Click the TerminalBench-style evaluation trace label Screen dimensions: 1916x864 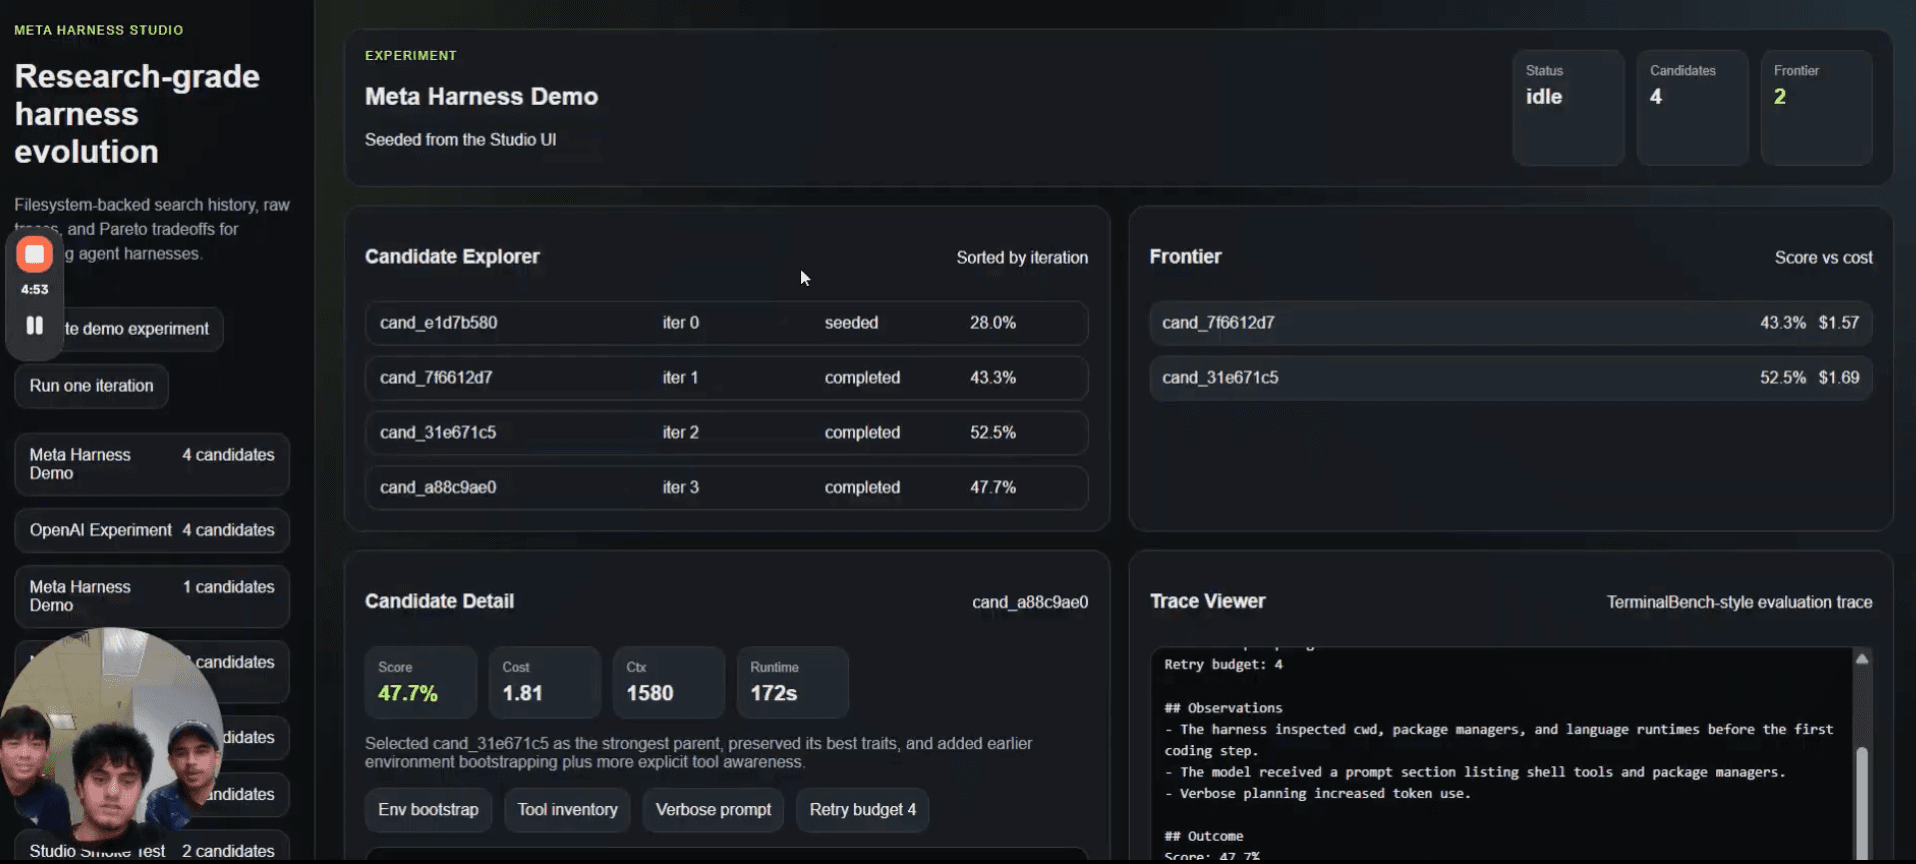1739,602
